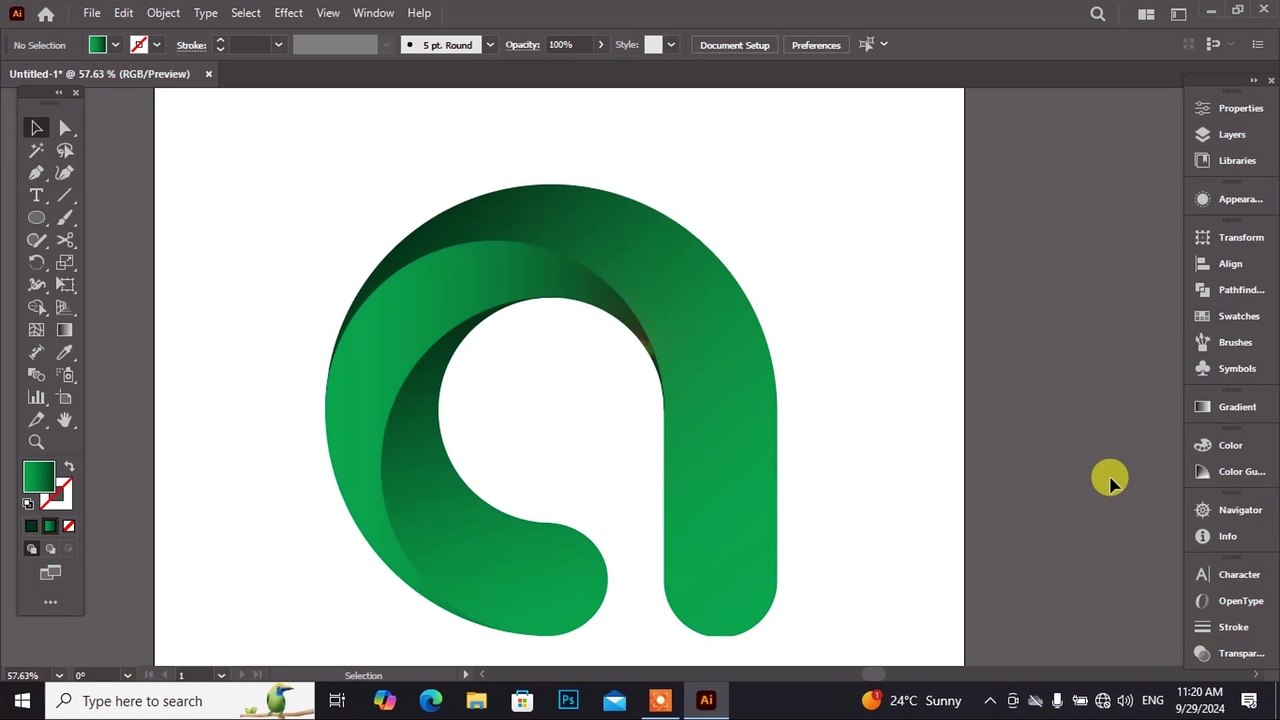
Task: Select the Scale tool
Action: (65, 263)
